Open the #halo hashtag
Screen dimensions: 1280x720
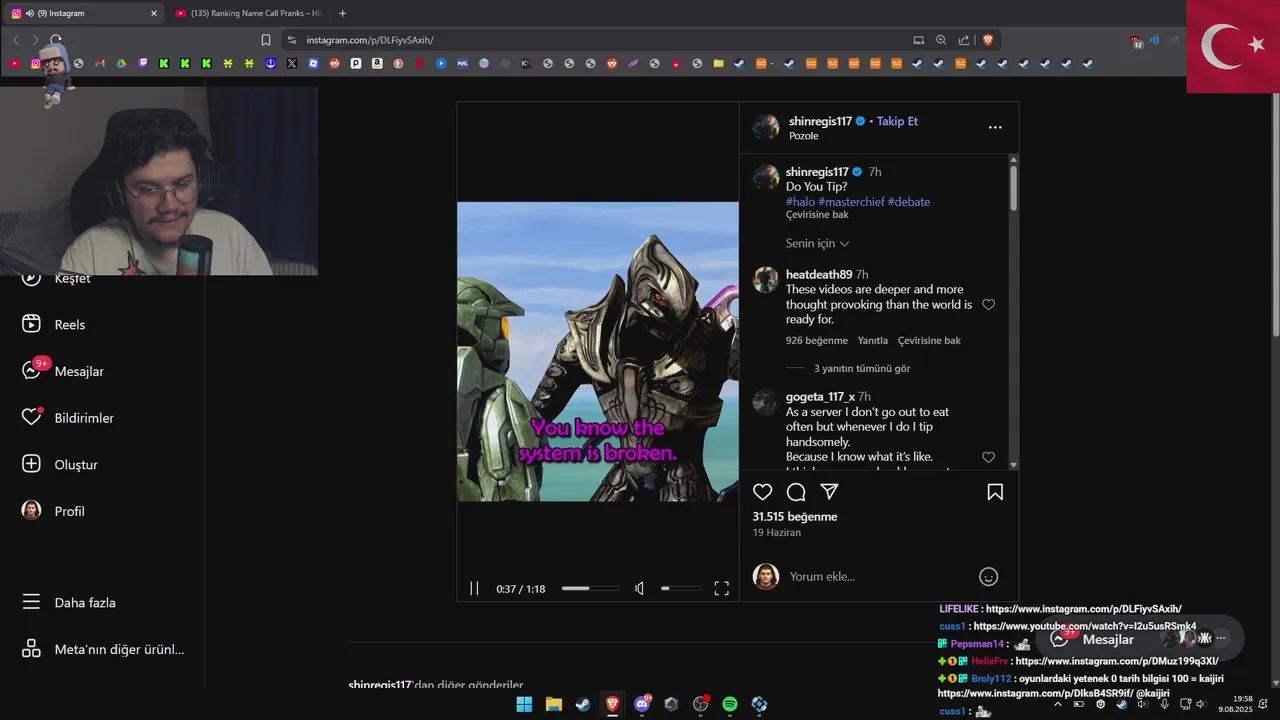800,202
